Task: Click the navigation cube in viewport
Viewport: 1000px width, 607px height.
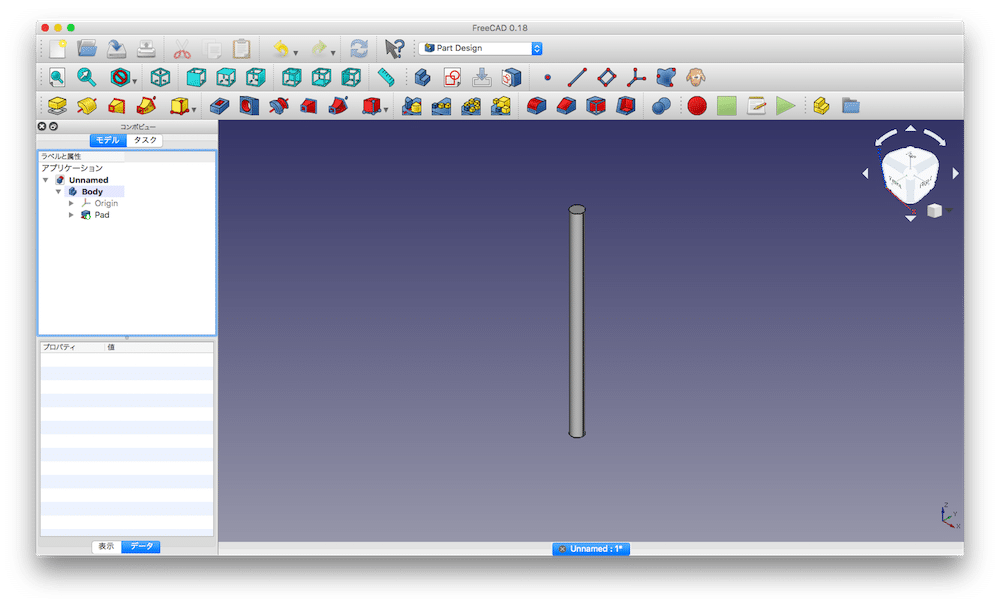Action: (x=909, y=174)
